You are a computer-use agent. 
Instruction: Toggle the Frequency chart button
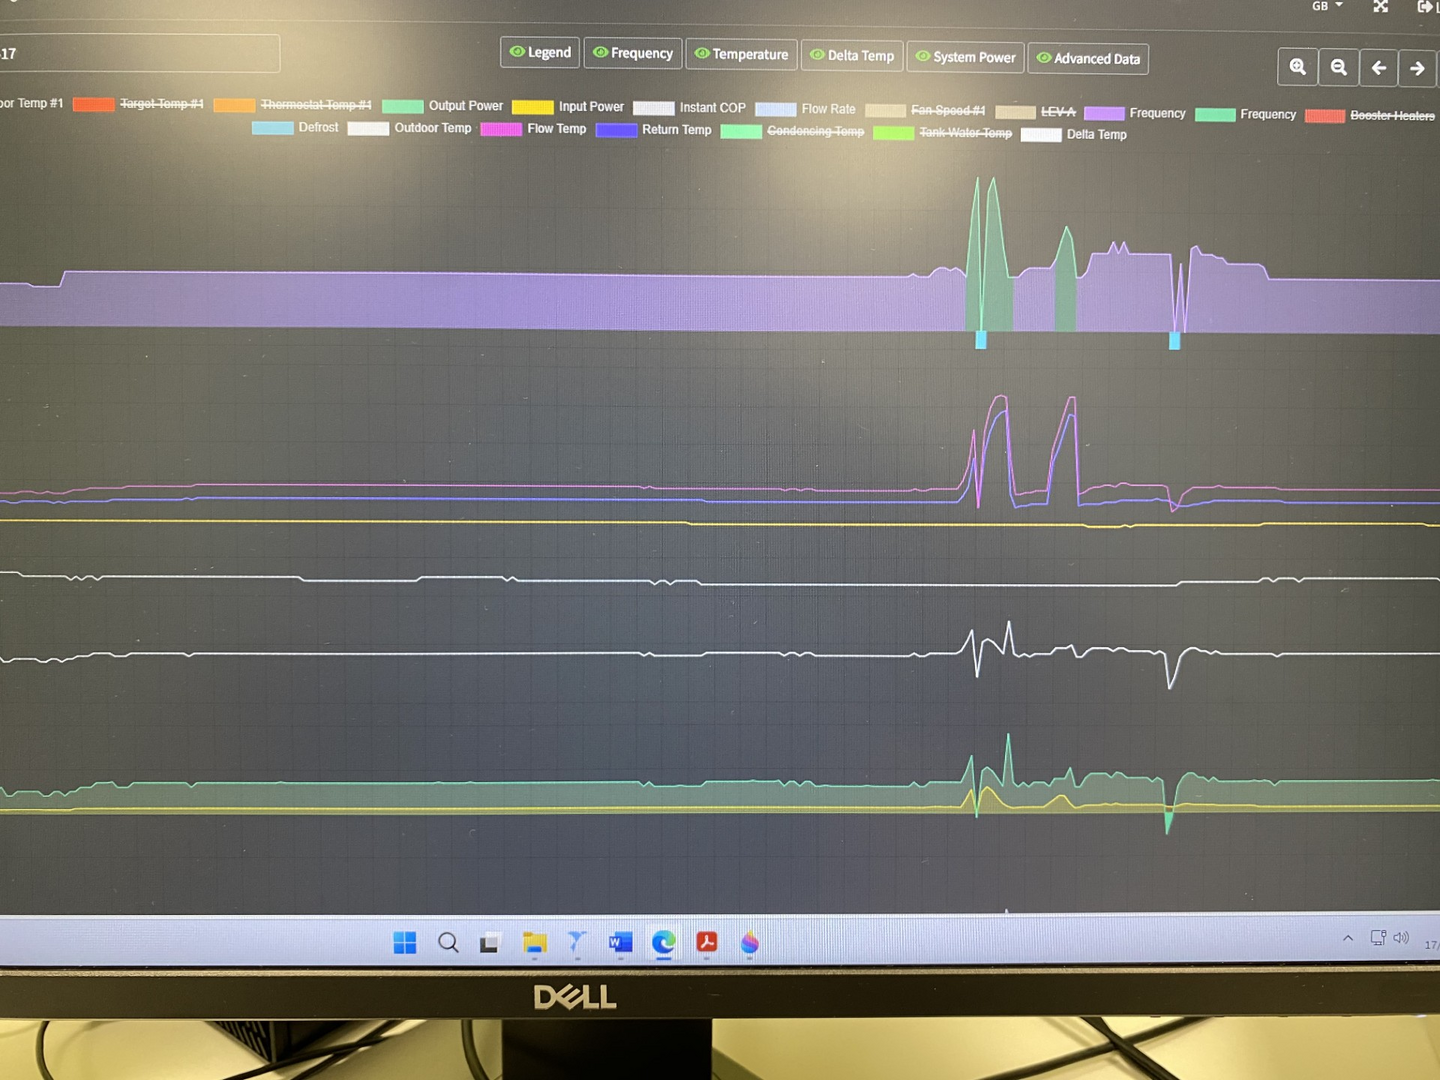633,53
